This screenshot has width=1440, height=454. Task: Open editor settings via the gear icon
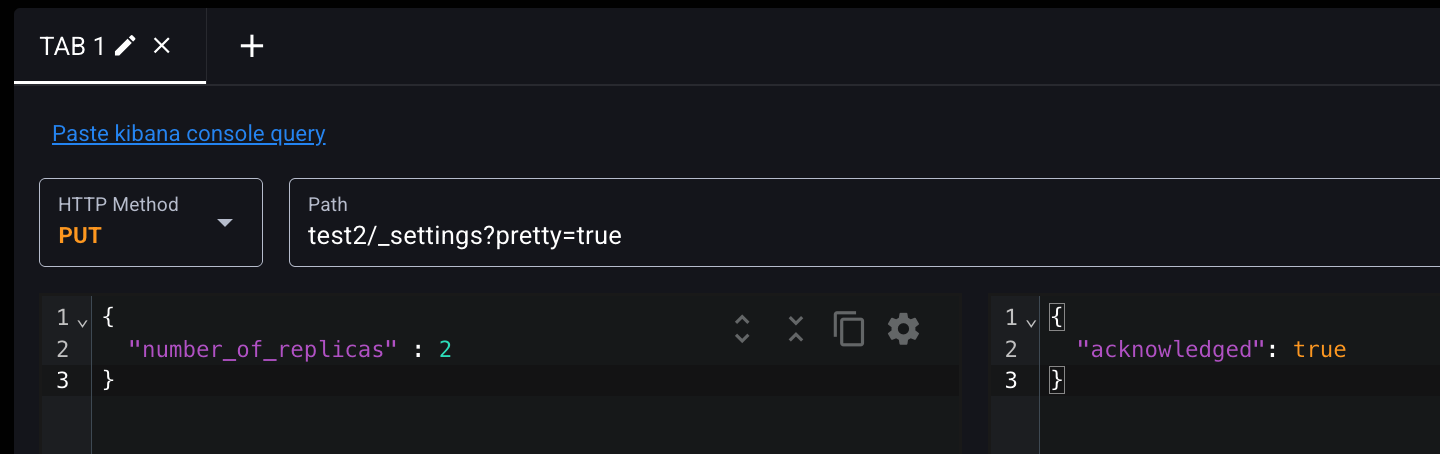click(x=903, y=329)
